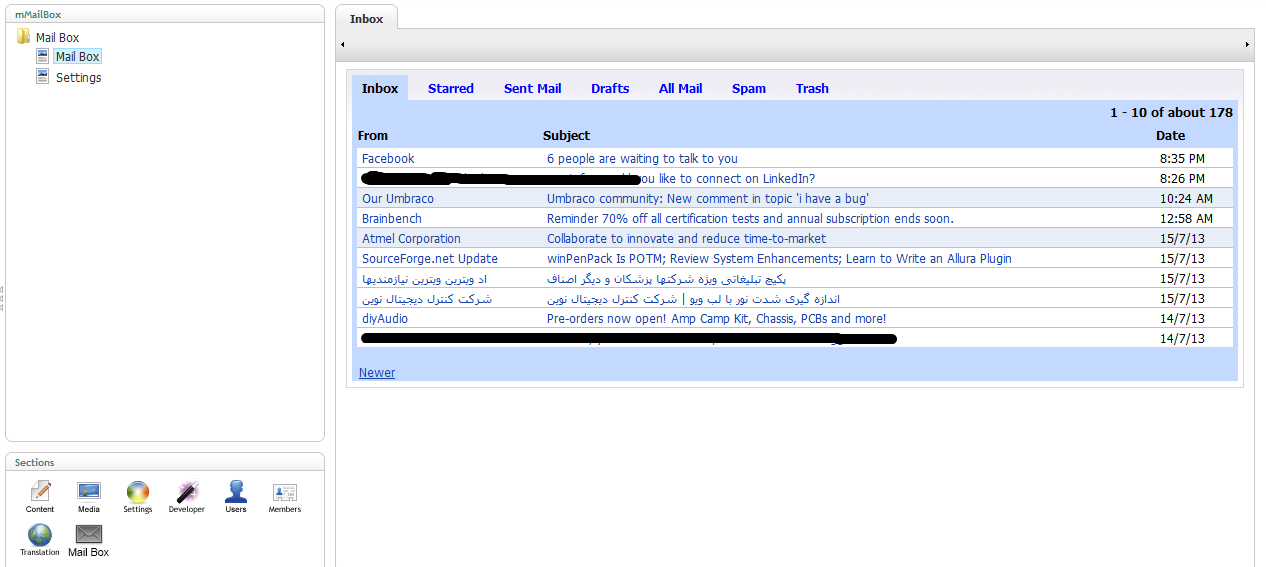The height and width of the screenshot is (567, 1266).
Task: Click '1 - 10 of about 178' count text
Action: 1171,112
